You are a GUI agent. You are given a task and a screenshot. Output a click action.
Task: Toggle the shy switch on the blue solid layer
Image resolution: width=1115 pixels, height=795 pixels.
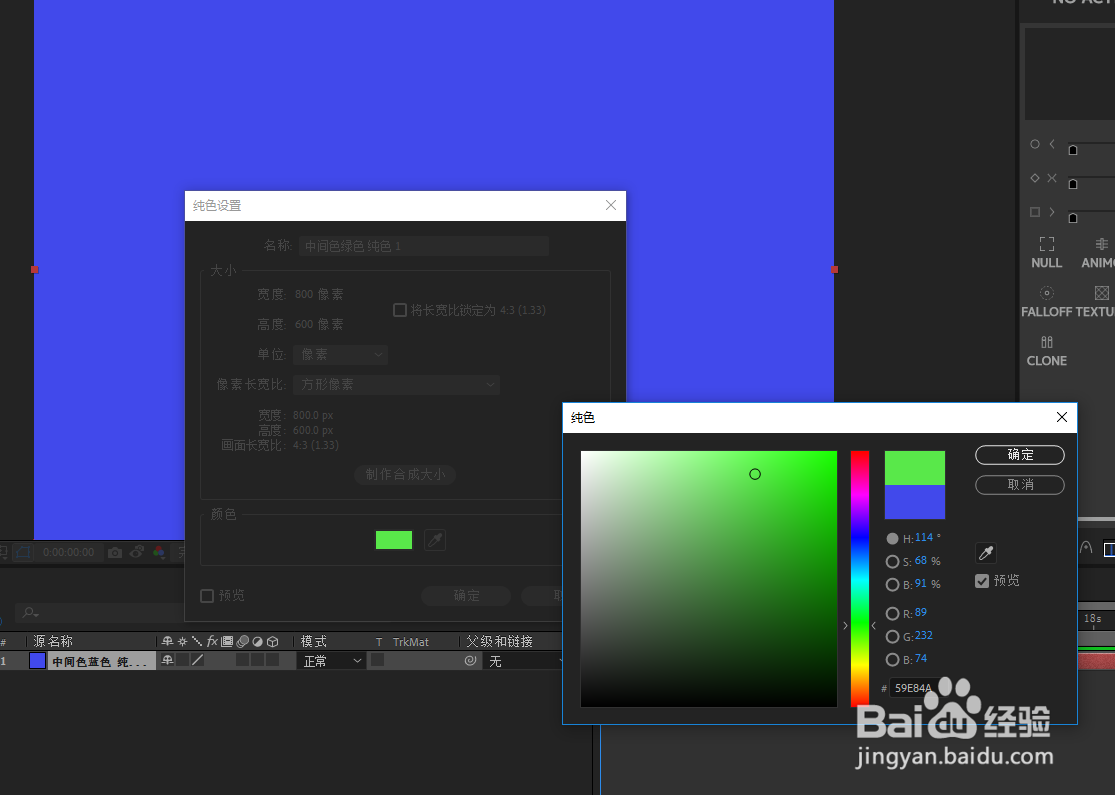point(168,661)
